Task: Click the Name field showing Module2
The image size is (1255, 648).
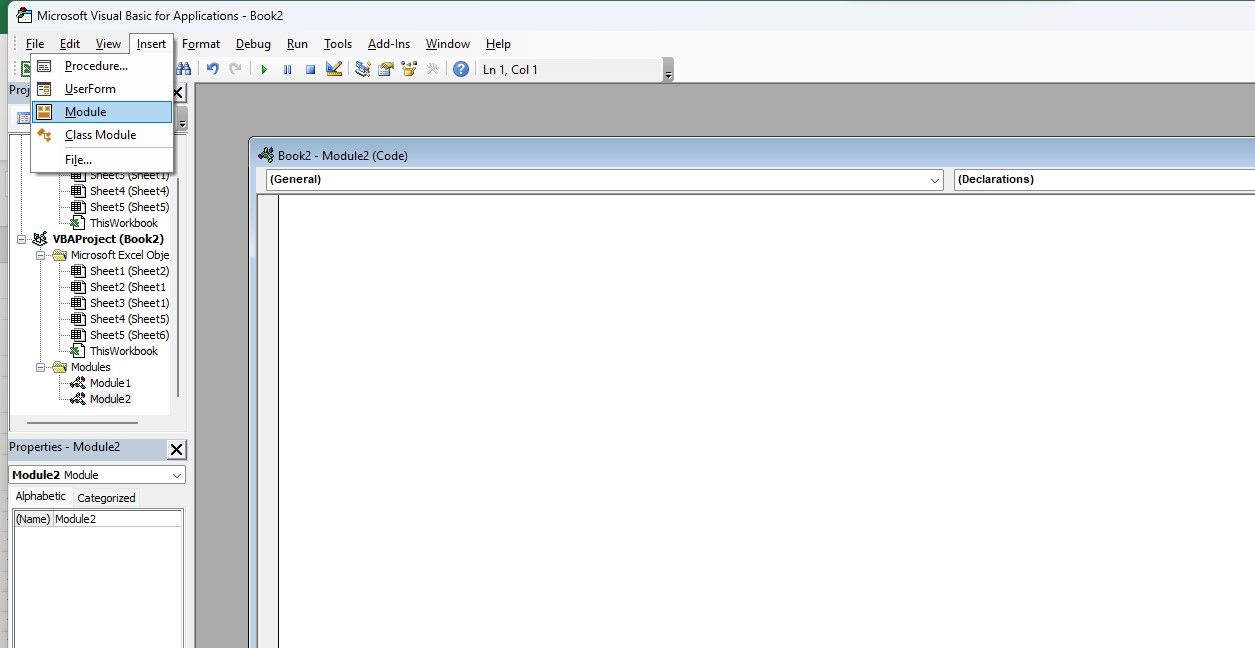Action: 115,518
